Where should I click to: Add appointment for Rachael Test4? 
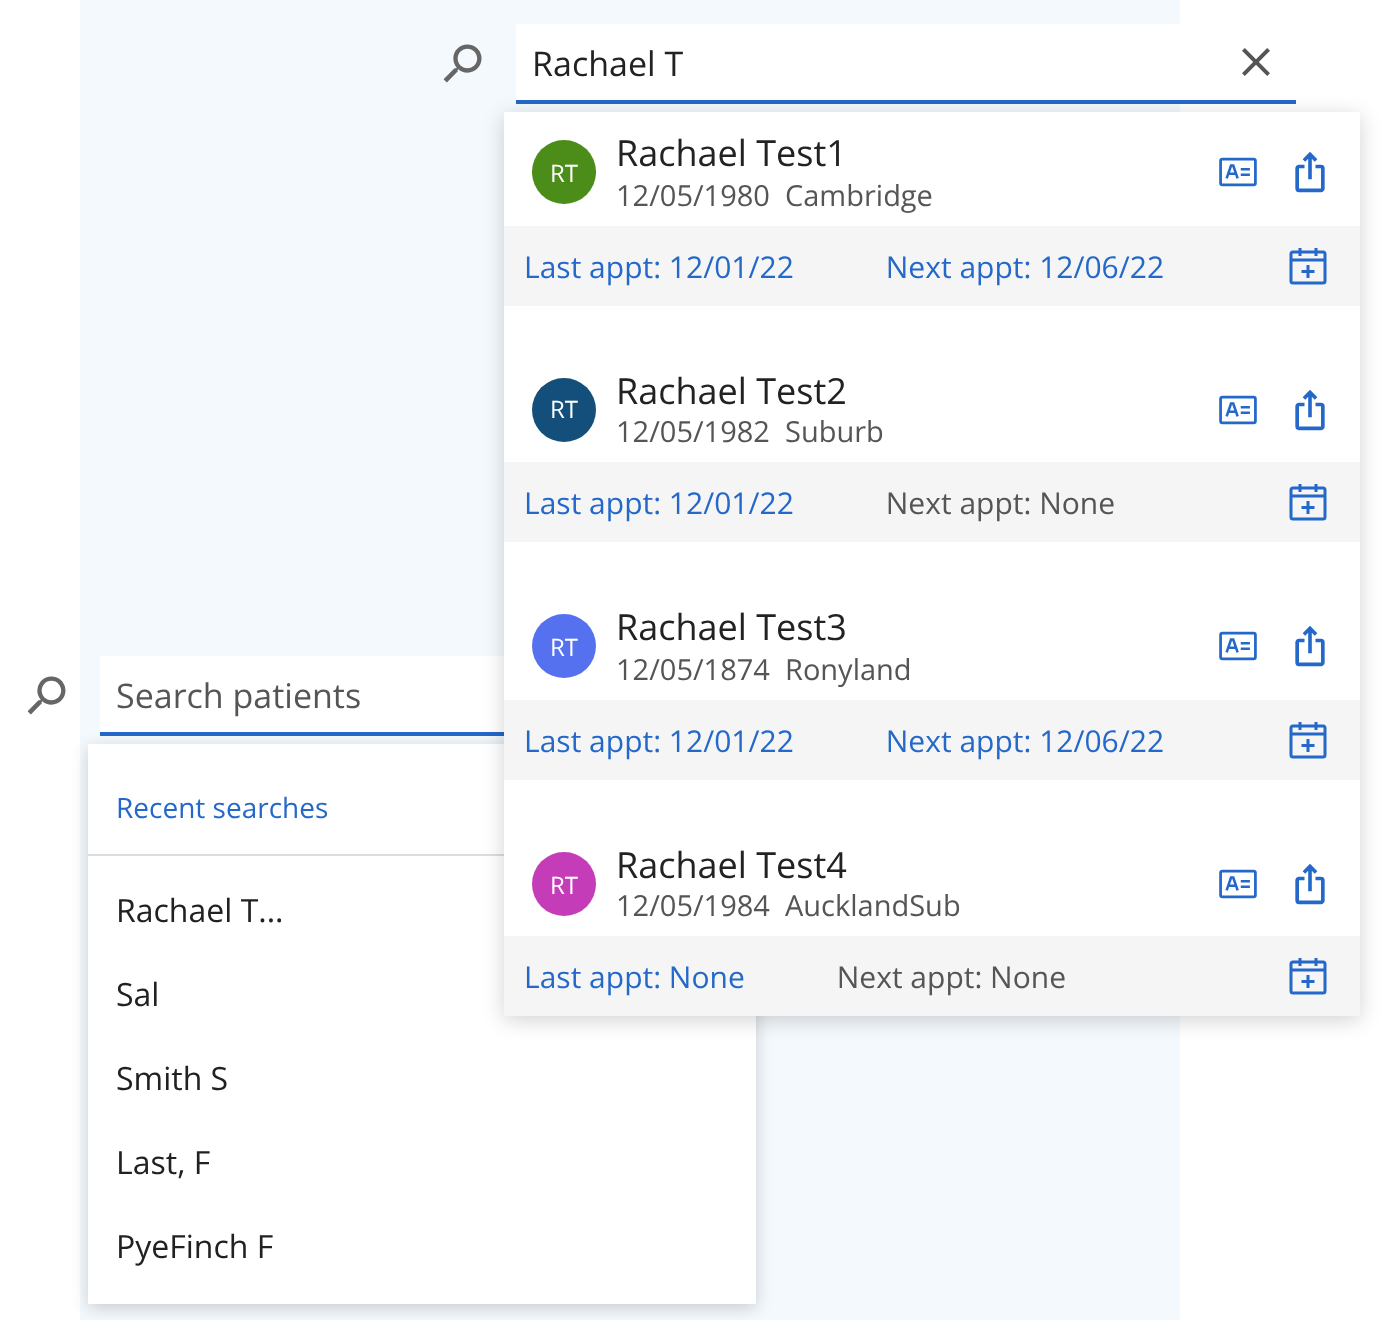(1308, 977)
